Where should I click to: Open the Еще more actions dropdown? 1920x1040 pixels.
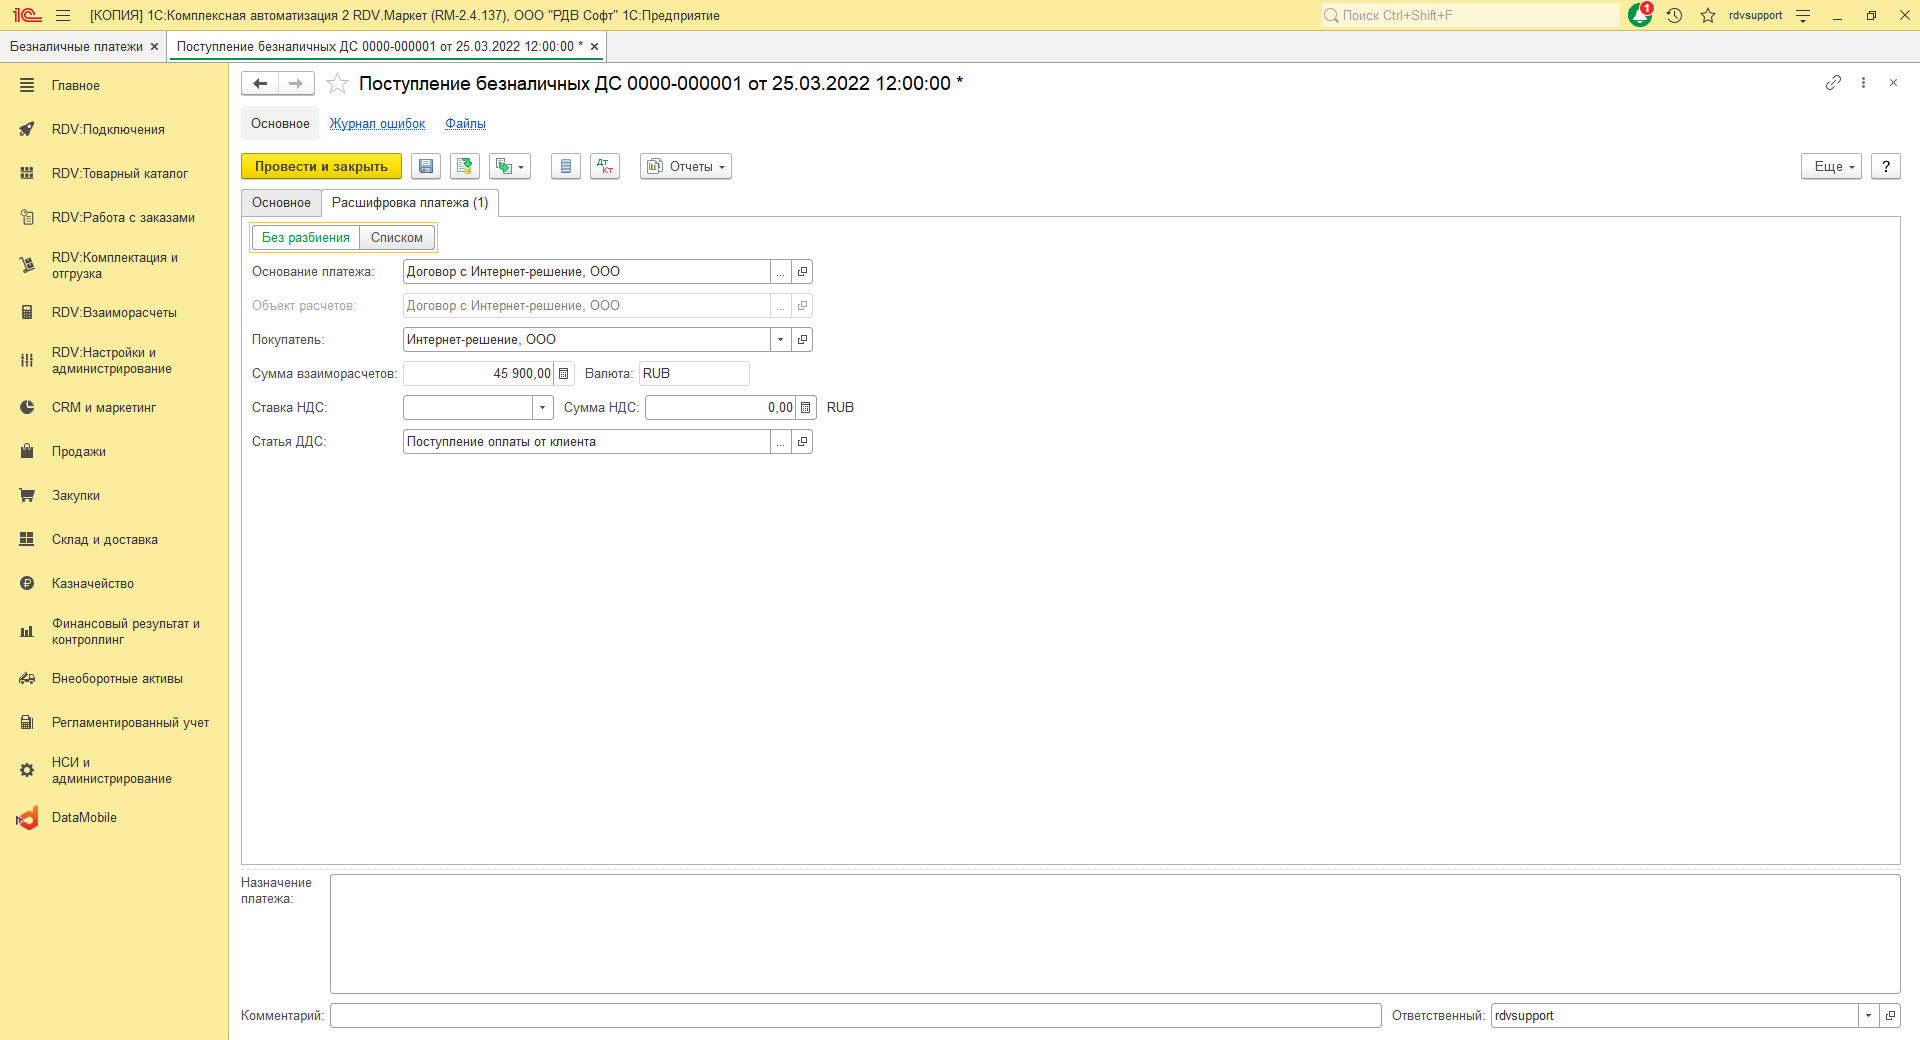pyautogui.click(x=1832, y=166)
